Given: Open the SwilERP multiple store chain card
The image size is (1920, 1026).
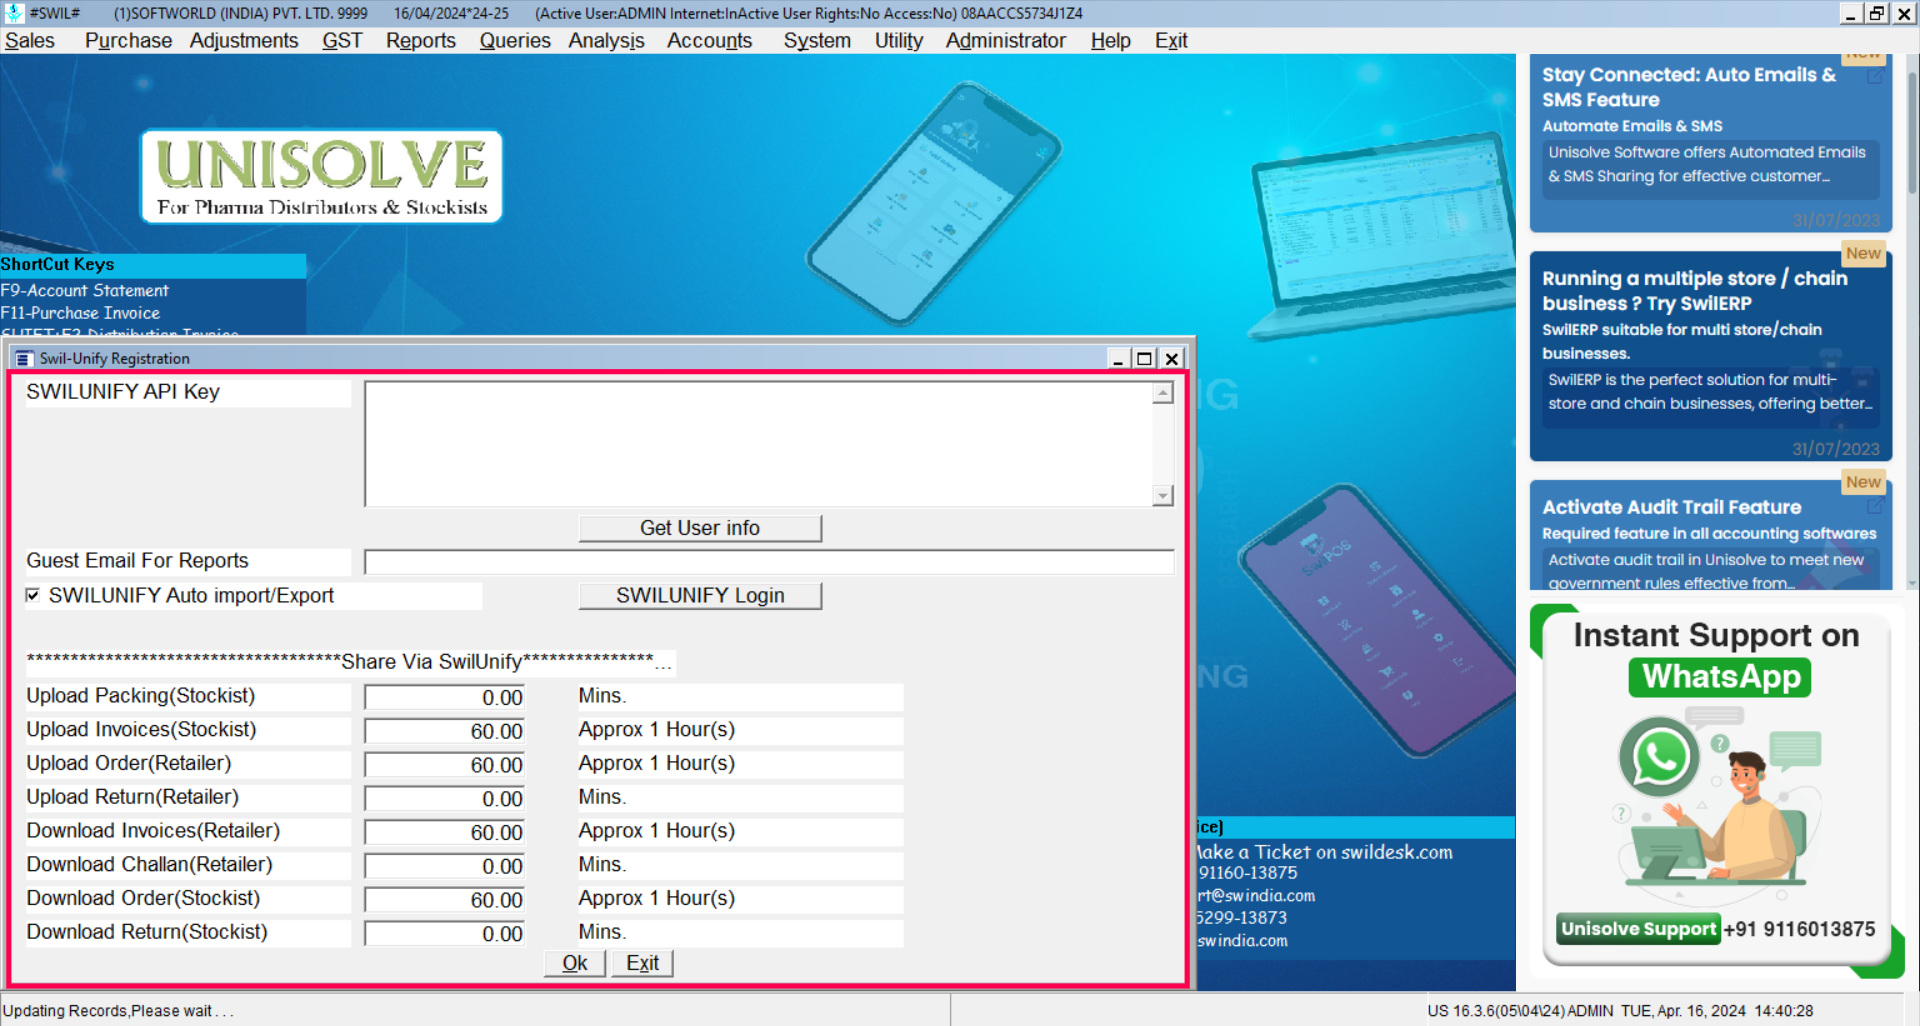Looking at the screenshot, I should pyautogui.click(x=1710, y=358).
